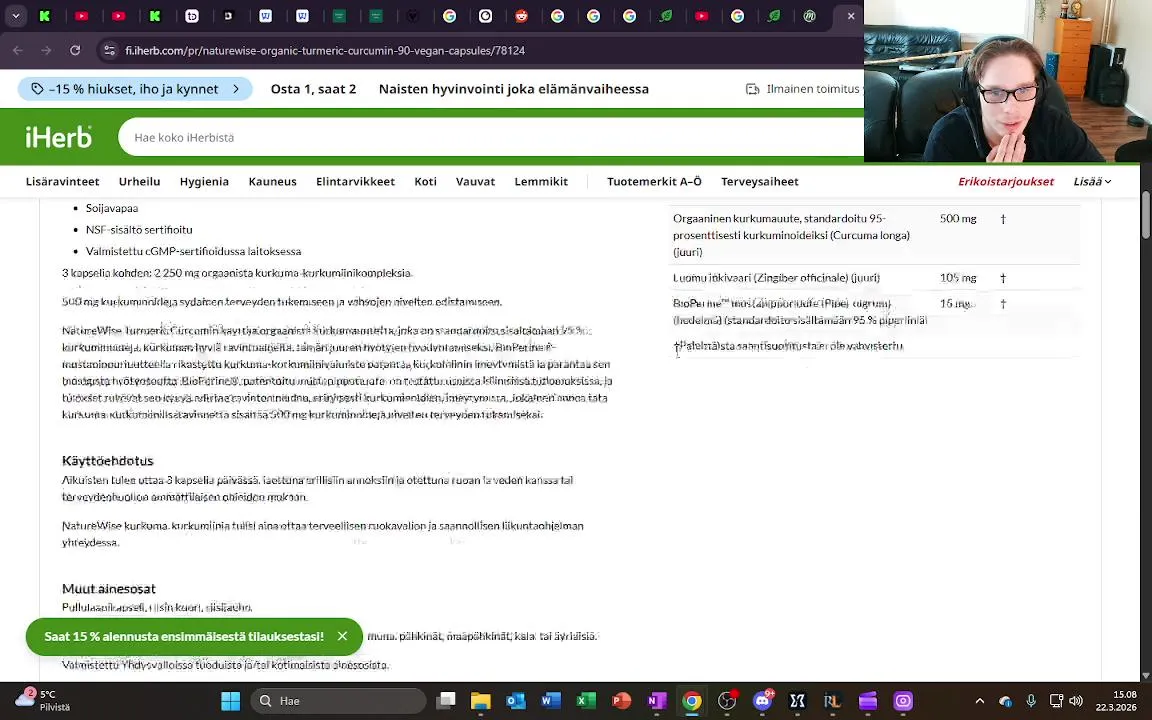
Task: Open the Hygienia menu
Action: pyautogui.click(x=204, y=181)
